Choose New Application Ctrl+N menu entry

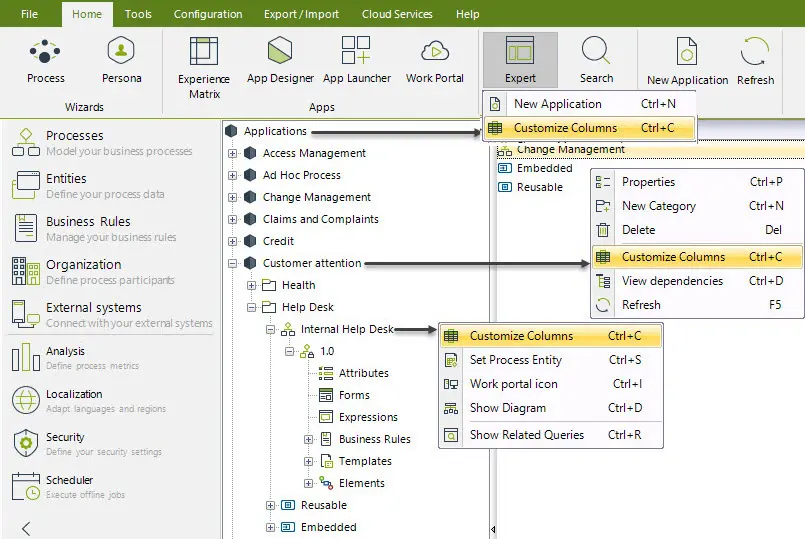point(589,104)
